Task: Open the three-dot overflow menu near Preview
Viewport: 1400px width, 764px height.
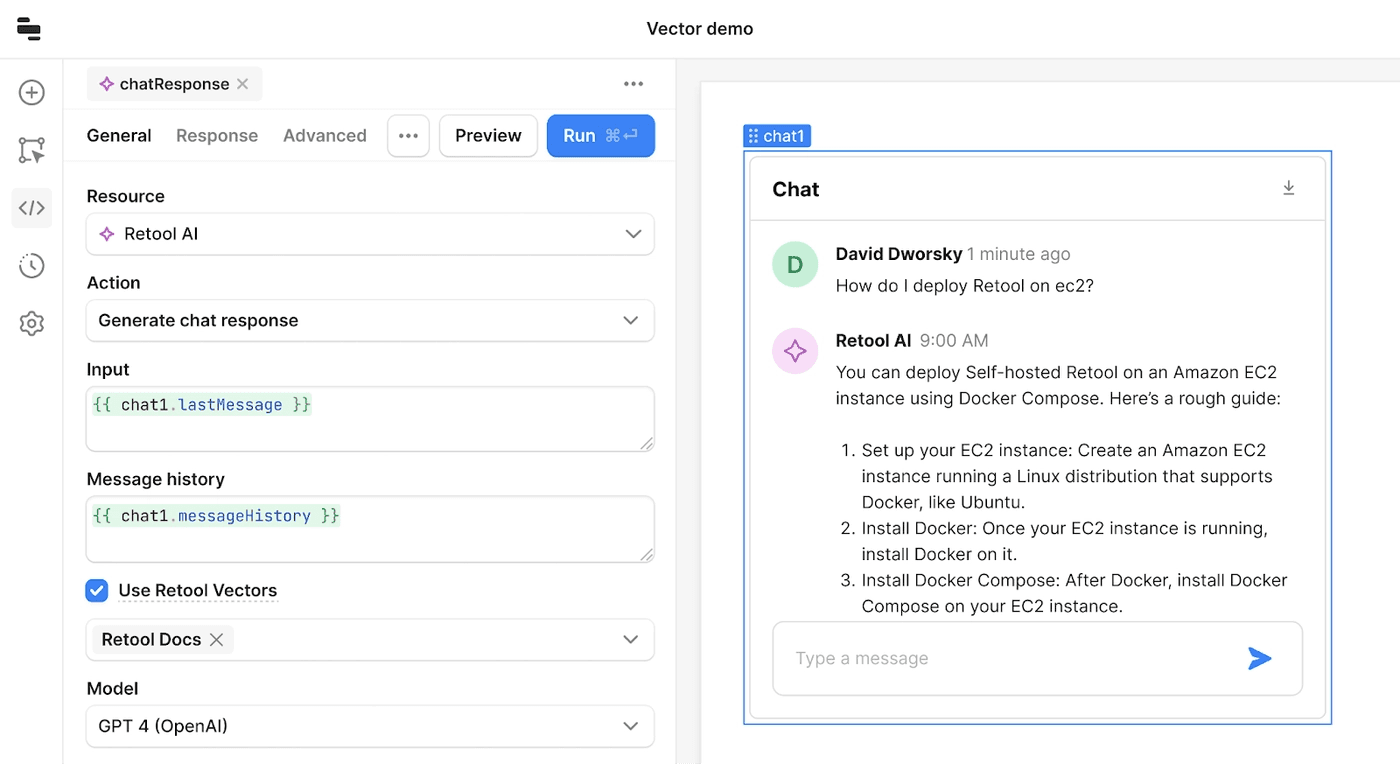Action: 408,135
